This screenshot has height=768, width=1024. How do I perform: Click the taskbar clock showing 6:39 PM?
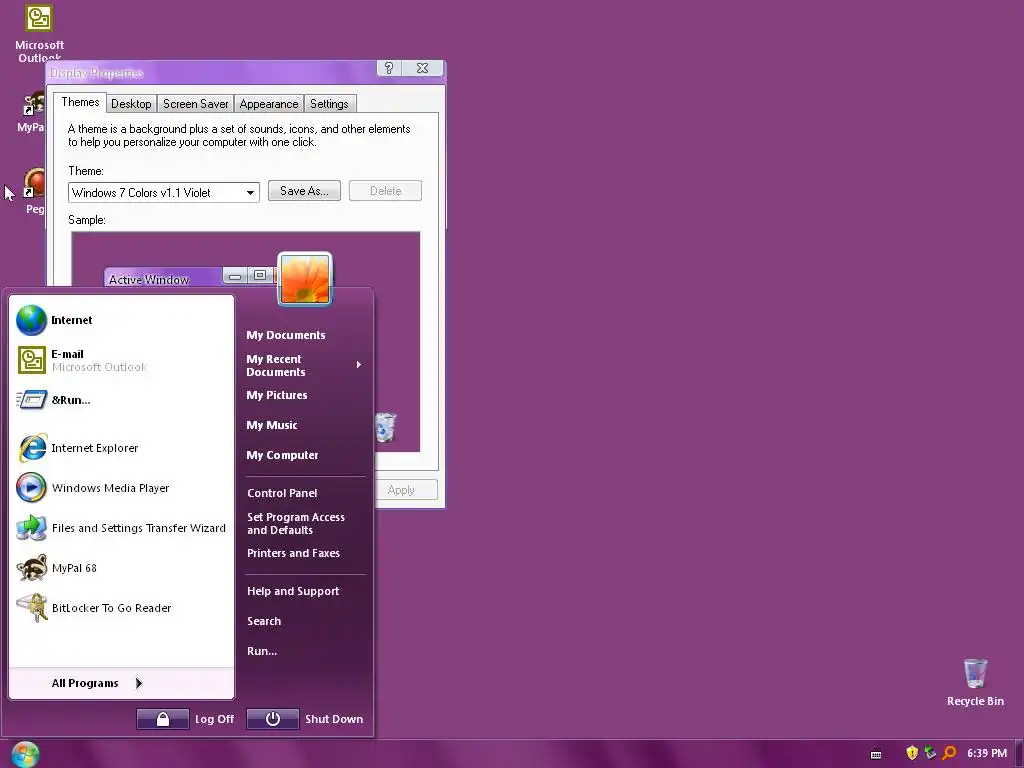click(x=987, y=753)
